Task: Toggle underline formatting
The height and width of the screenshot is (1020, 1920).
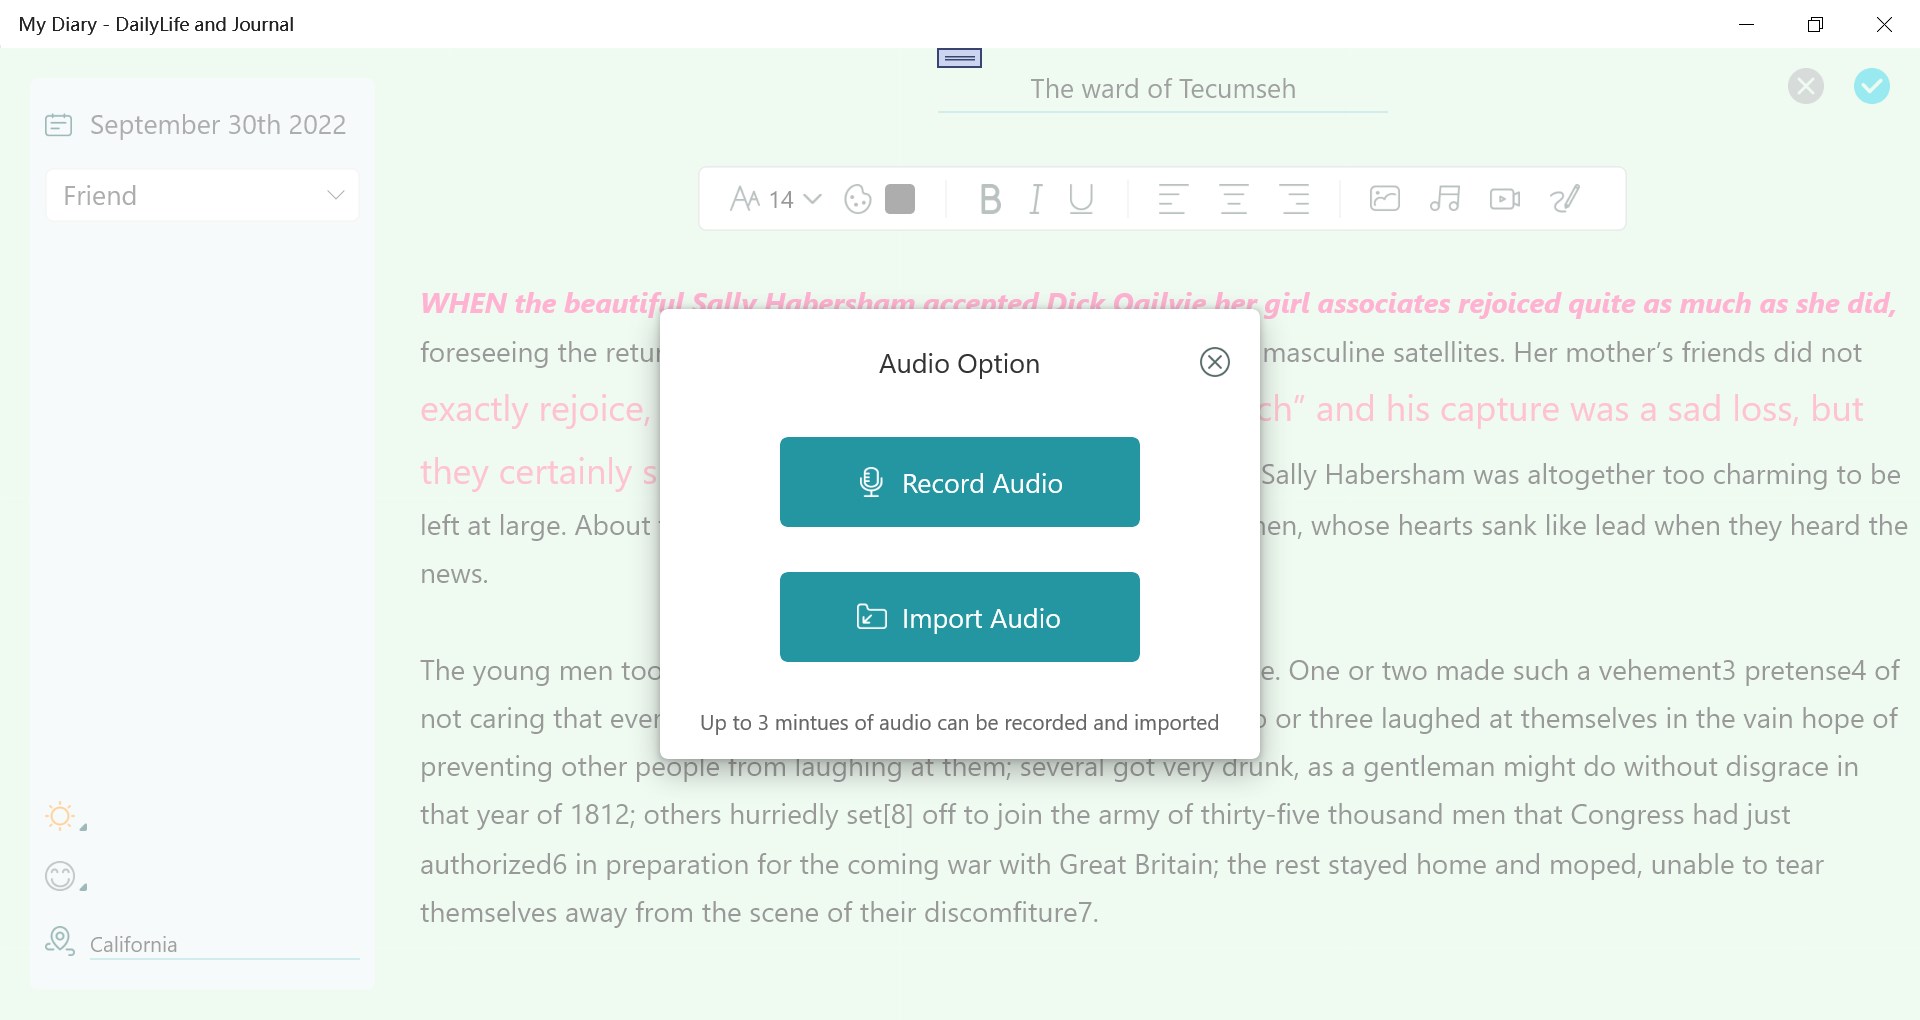Action: [x=1081, y=199]
